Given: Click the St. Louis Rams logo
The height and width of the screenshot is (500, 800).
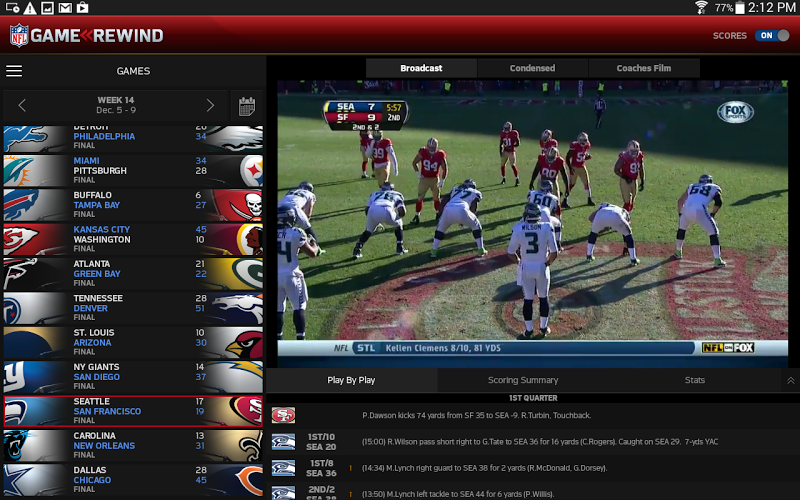Looking at the screenshot, I should [33, 342].
